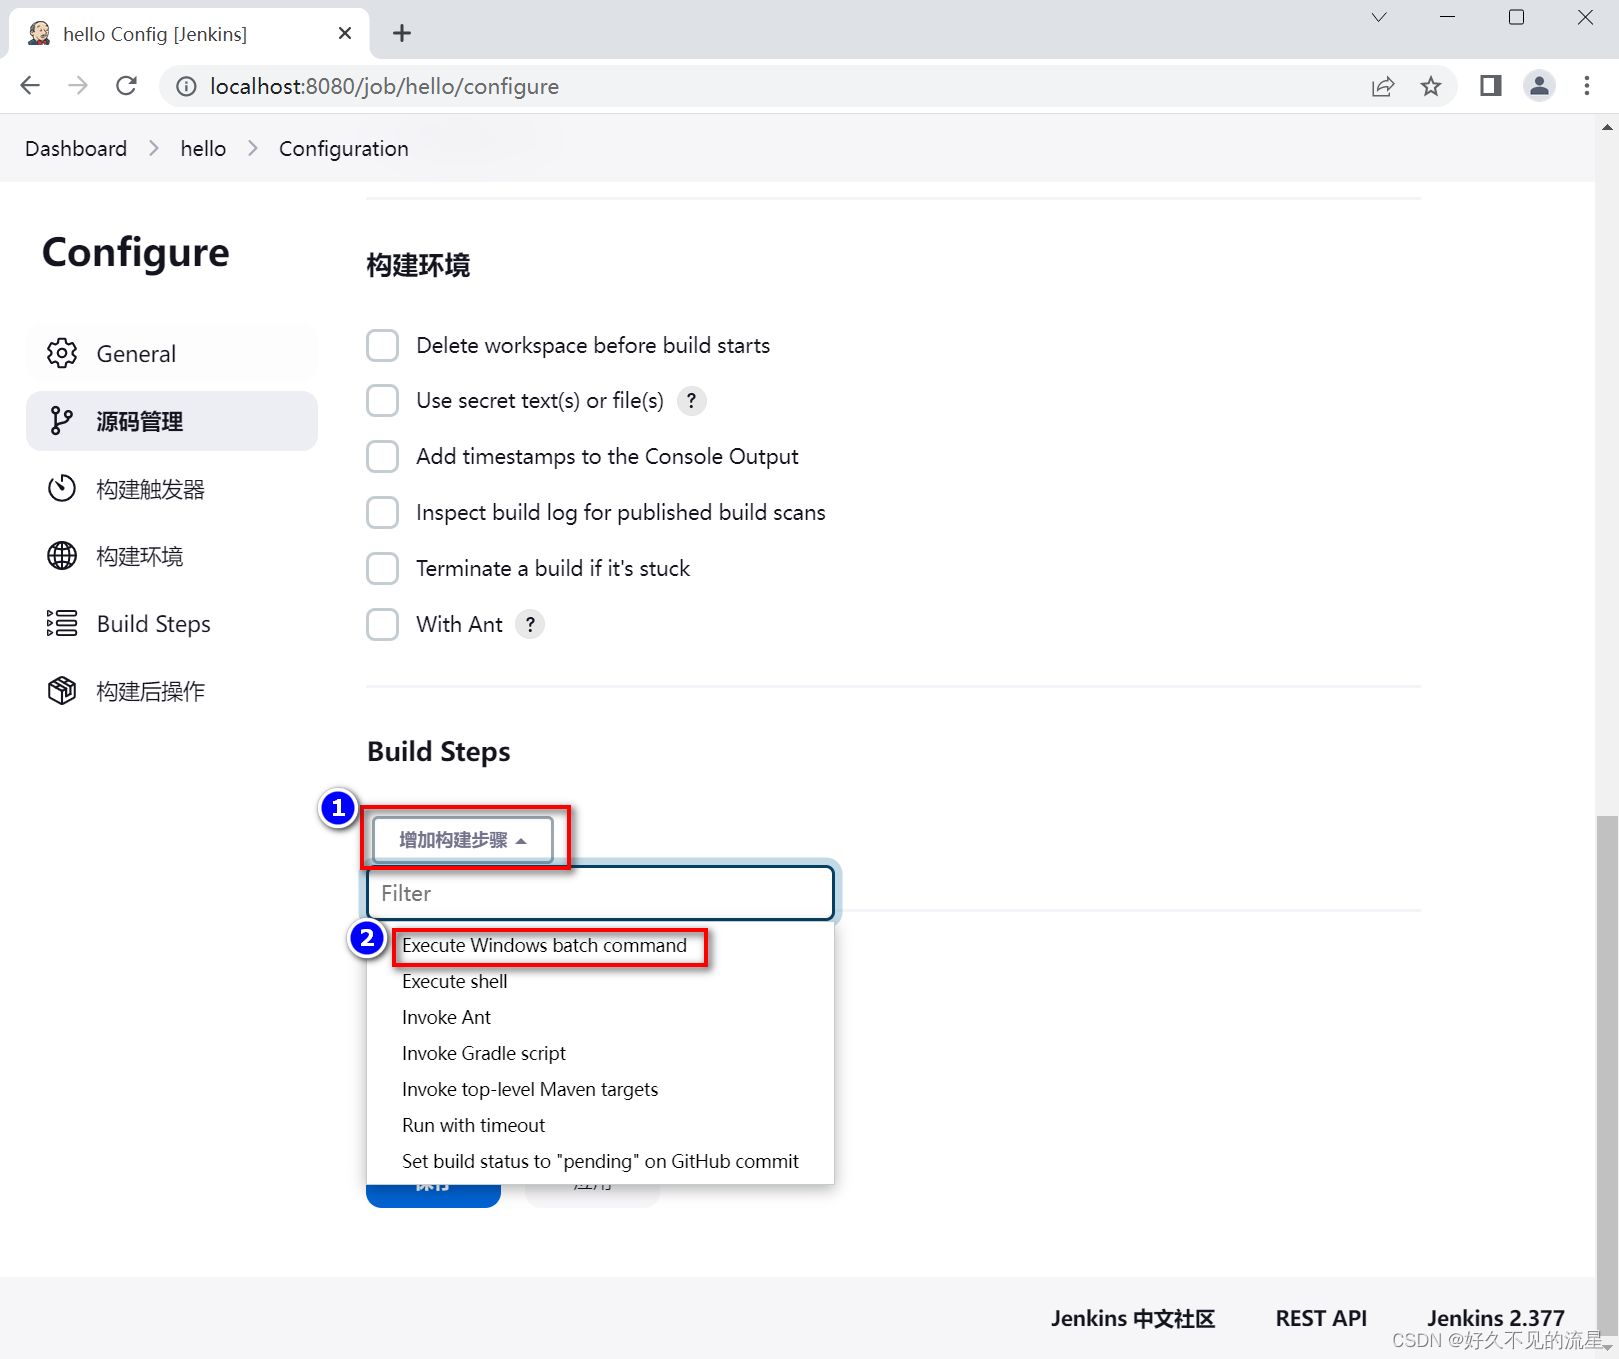The image size is (1619, 1359).
Task: Click the Filter input field
Action: tap(600, 893)
